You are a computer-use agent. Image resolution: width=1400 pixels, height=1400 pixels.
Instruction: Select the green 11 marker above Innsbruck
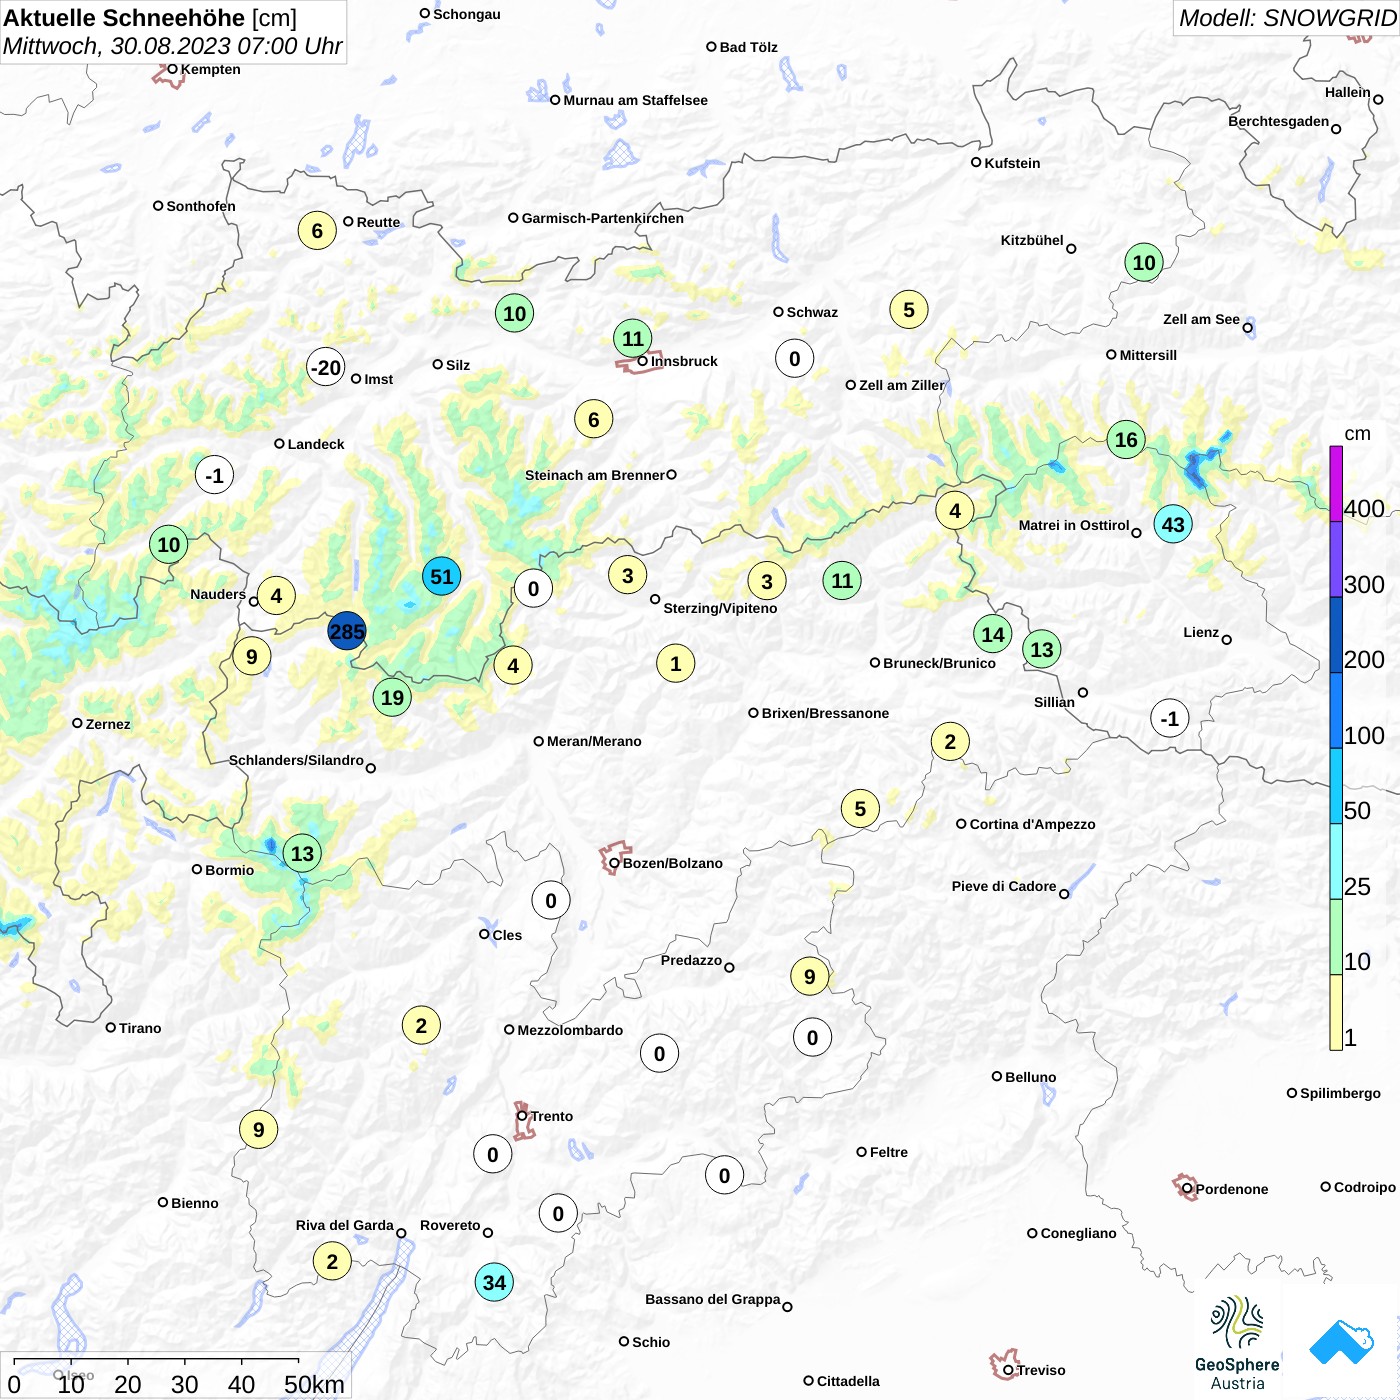tap(632, 338)
